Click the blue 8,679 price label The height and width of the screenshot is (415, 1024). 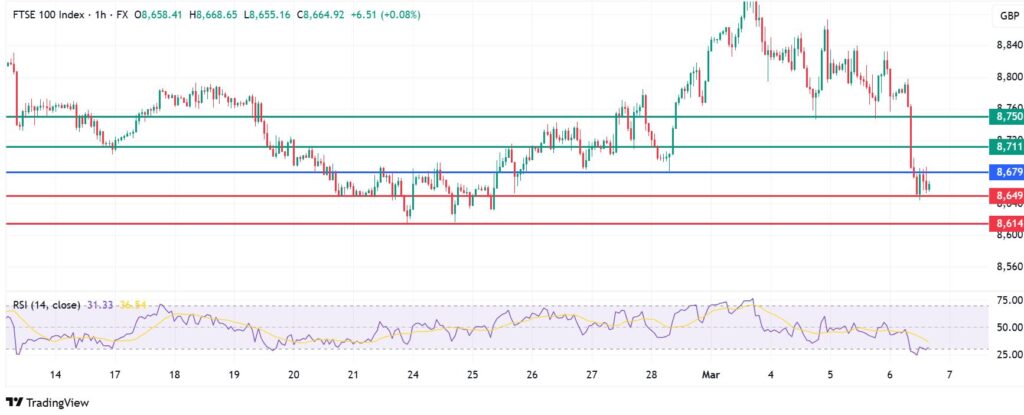[x=1005, y=172]
